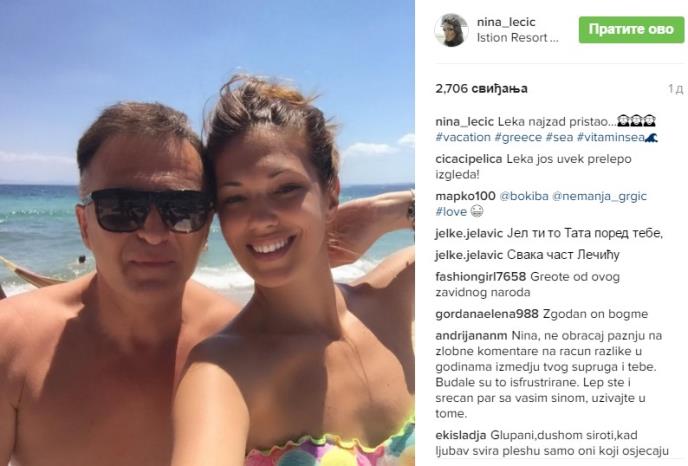Open gordanaelena988 commenter profile

click(x=487, y=314)
